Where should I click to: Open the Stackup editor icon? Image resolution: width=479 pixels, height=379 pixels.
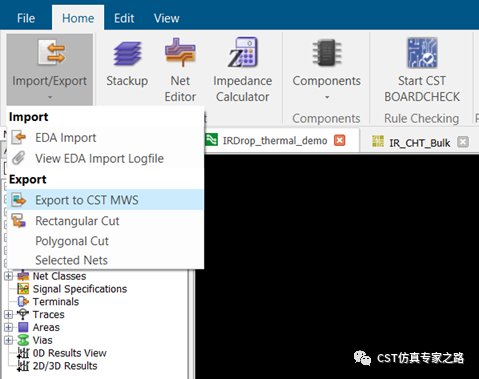click(x=127, y=53)
